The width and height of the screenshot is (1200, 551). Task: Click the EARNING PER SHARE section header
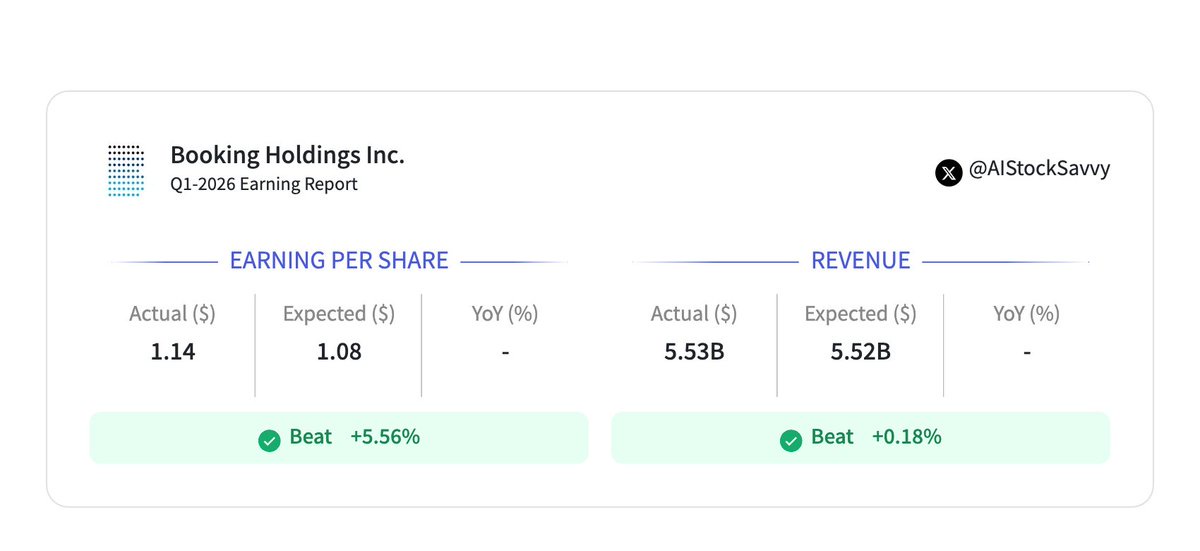[x=339, y=261]
